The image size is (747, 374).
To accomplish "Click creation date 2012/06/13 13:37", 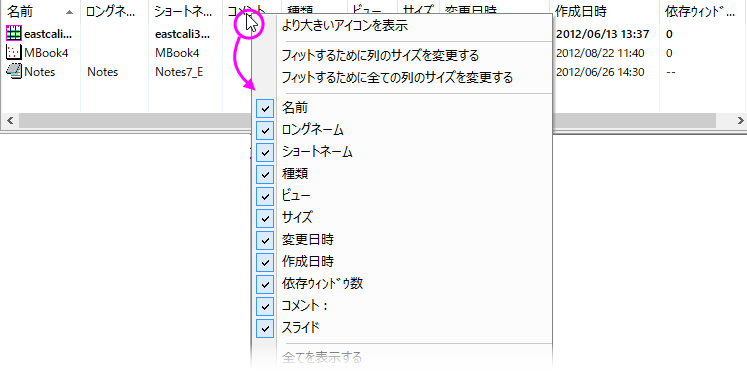I will tap(603, 34).
